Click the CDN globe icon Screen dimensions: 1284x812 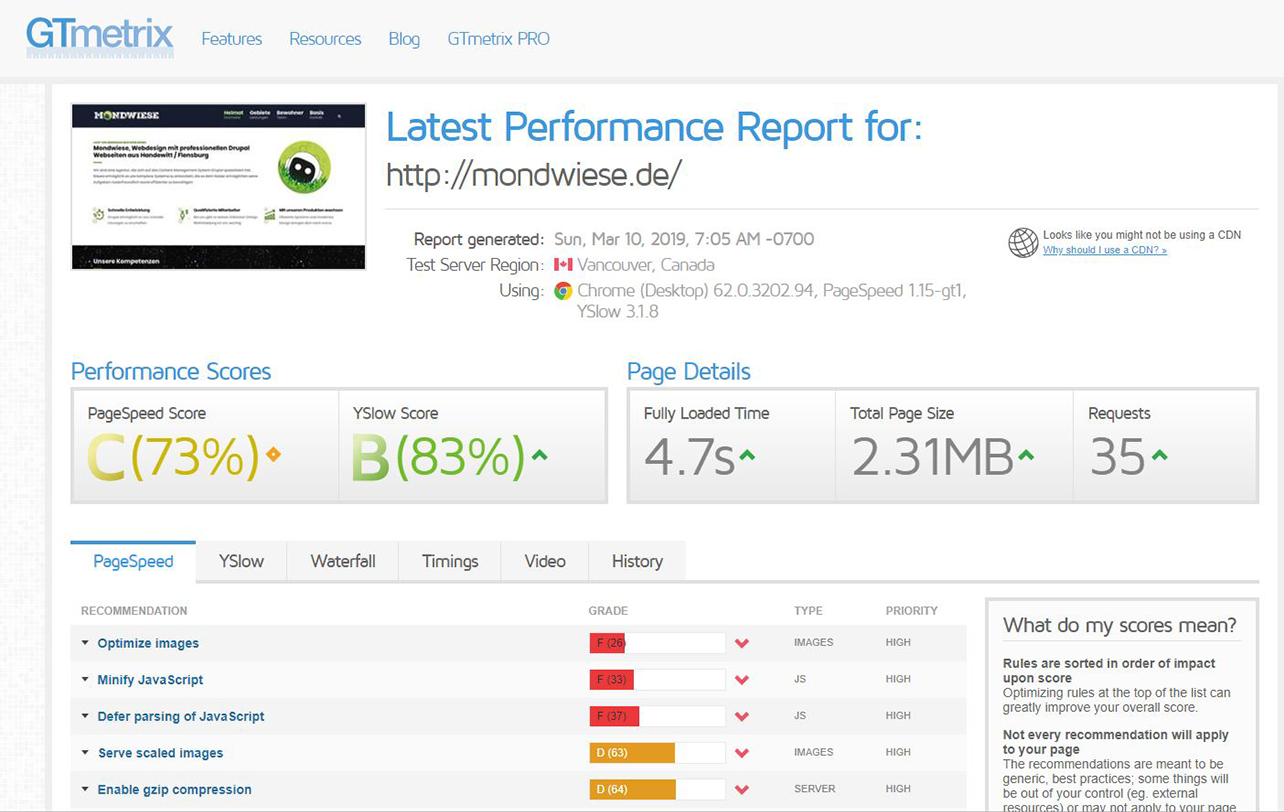(1022, 242)
